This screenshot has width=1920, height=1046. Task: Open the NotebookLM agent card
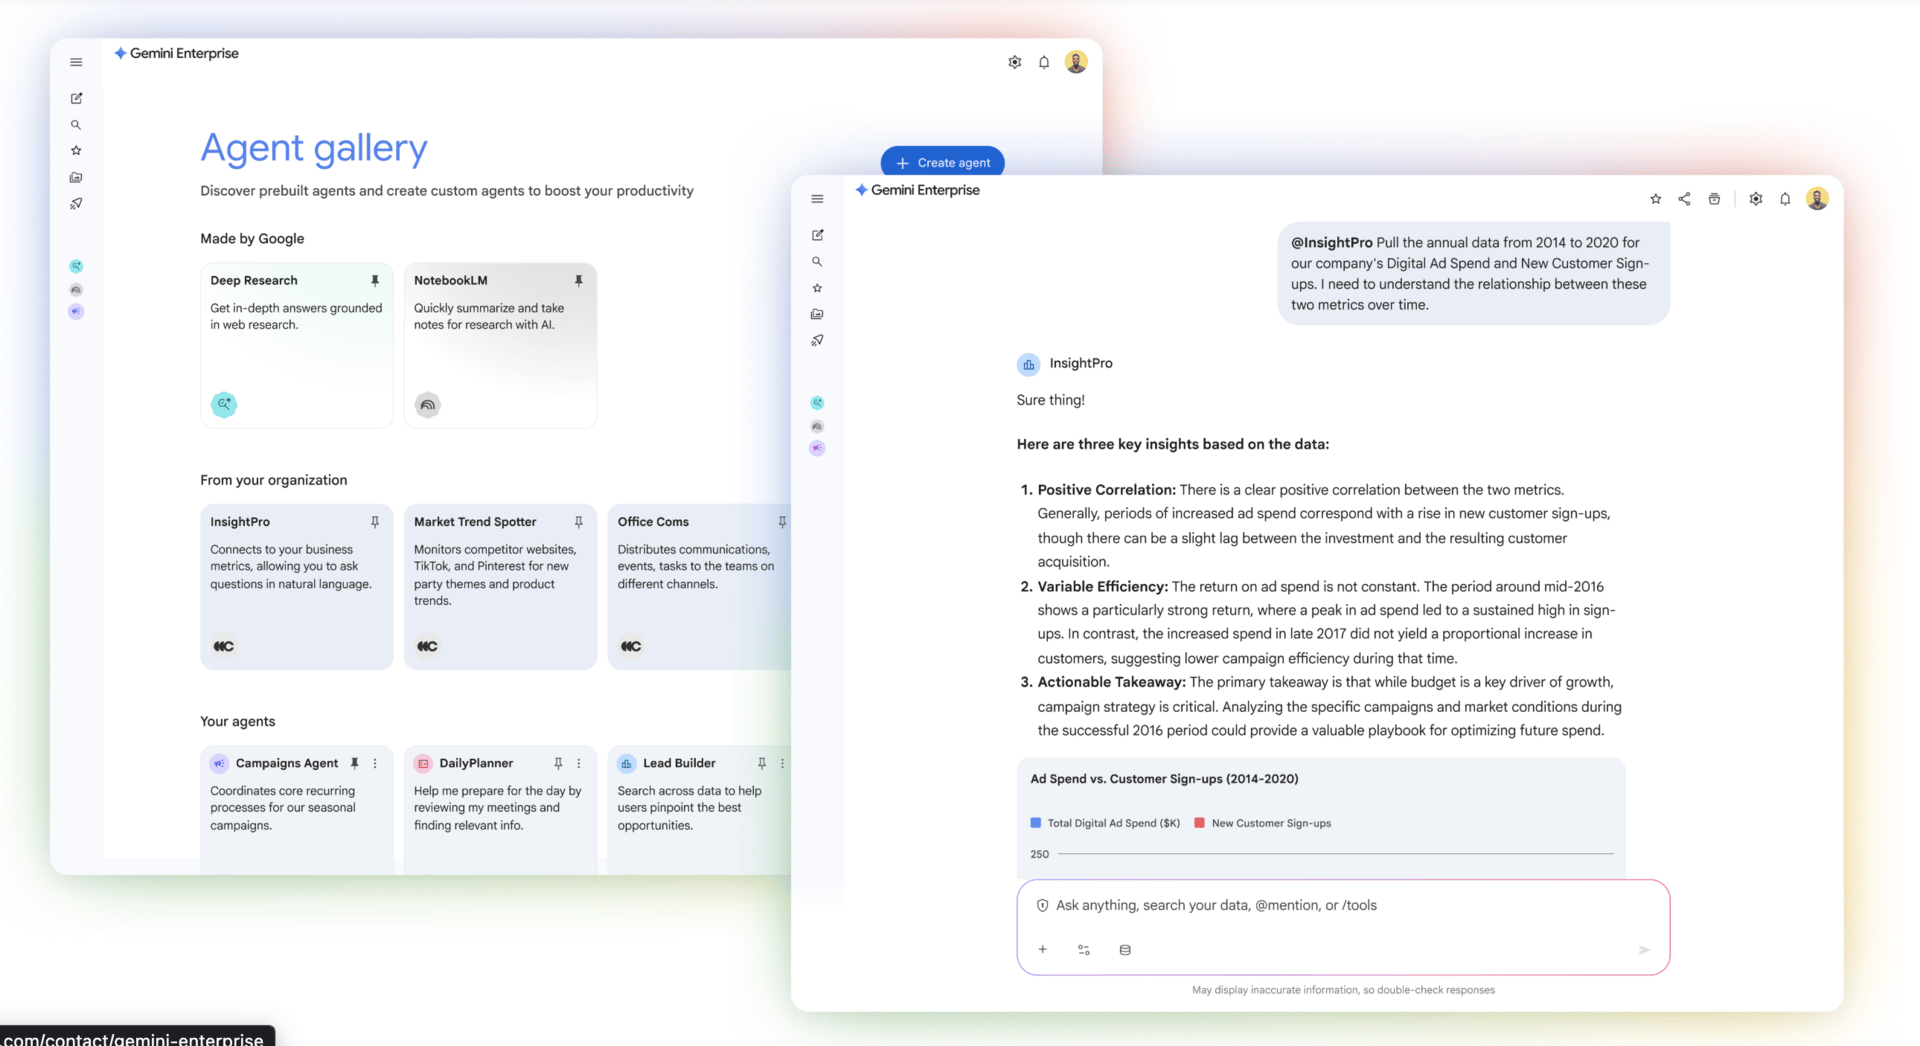click(500, 345)
